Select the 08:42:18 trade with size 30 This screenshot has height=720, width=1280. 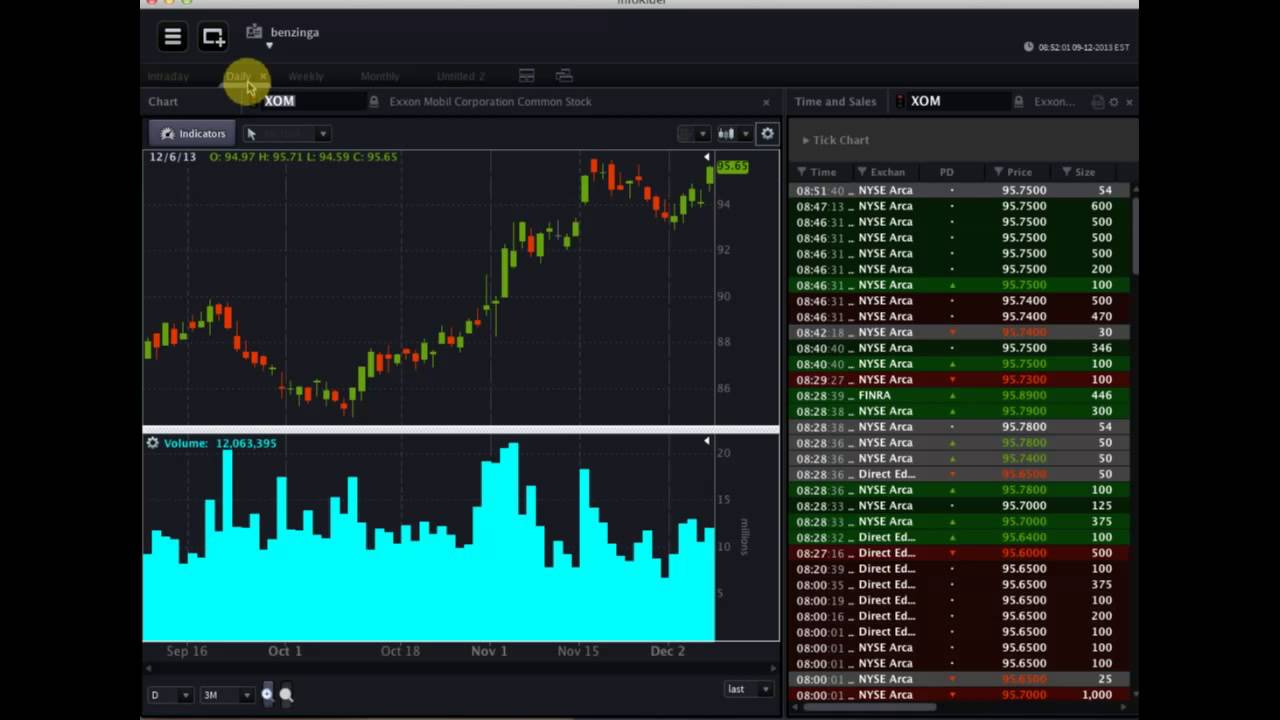coord(960,332)
